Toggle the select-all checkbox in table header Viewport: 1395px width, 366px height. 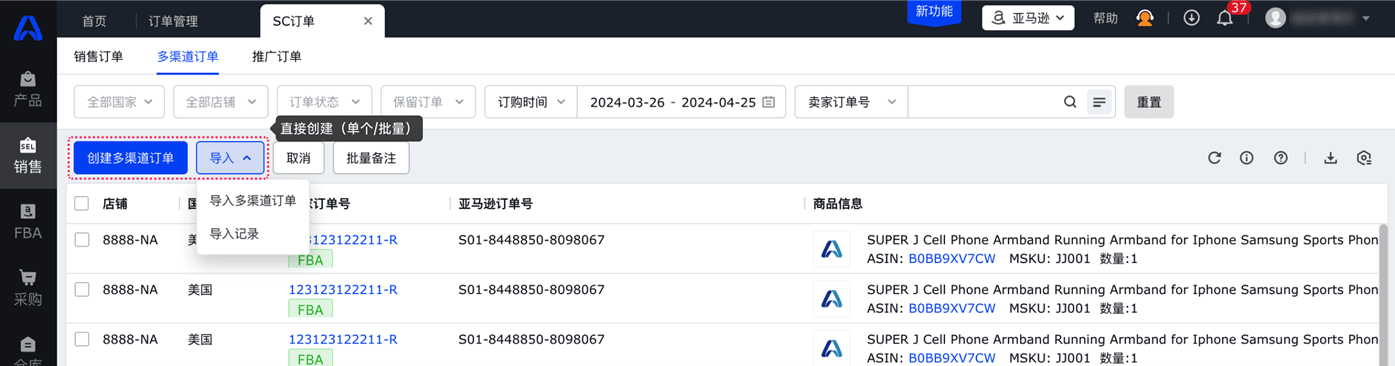pyautogui.click(x=82, y=203)
